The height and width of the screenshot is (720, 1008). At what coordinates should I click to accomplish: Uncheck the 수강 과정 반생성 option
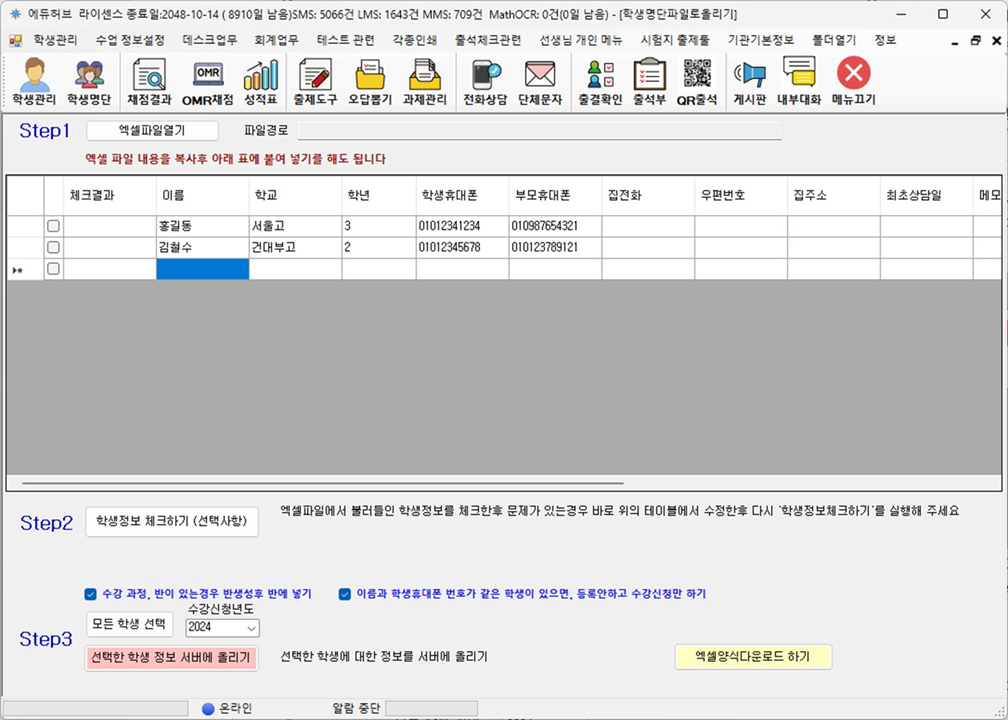click(x=91, y=593)
